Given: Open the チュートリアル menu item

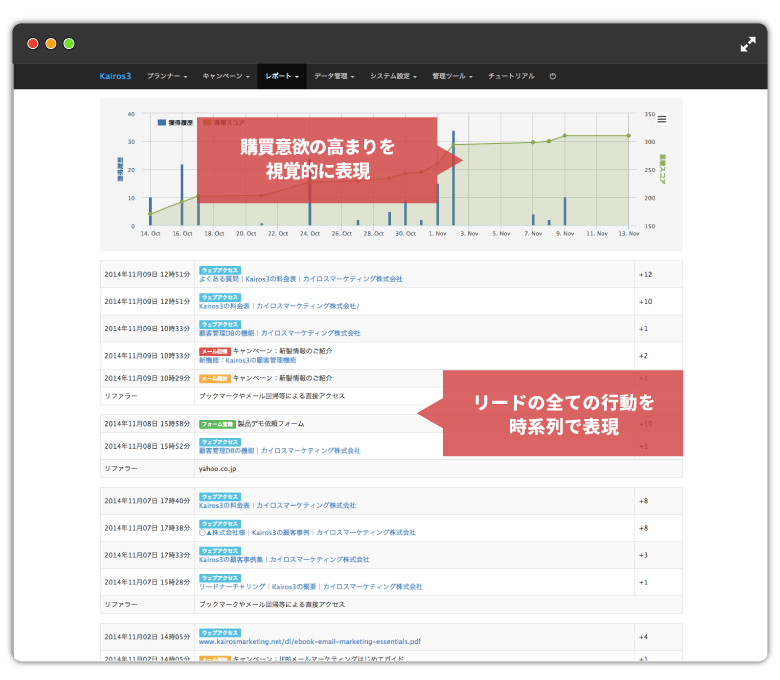Looking at the screenshot, I should [511, 76].
